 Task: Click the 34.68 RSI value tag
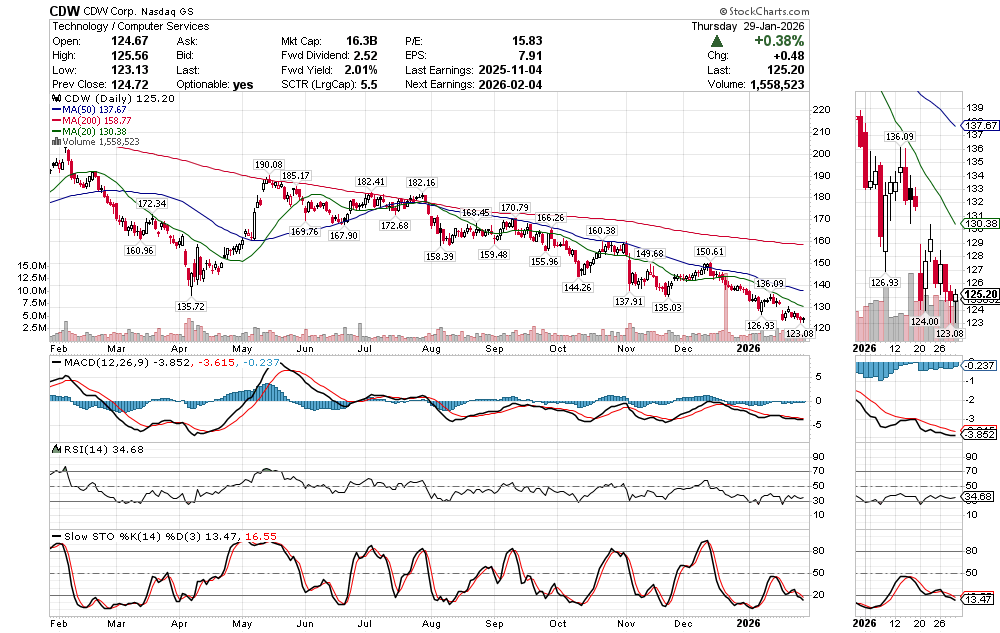(x=978, y=496)
